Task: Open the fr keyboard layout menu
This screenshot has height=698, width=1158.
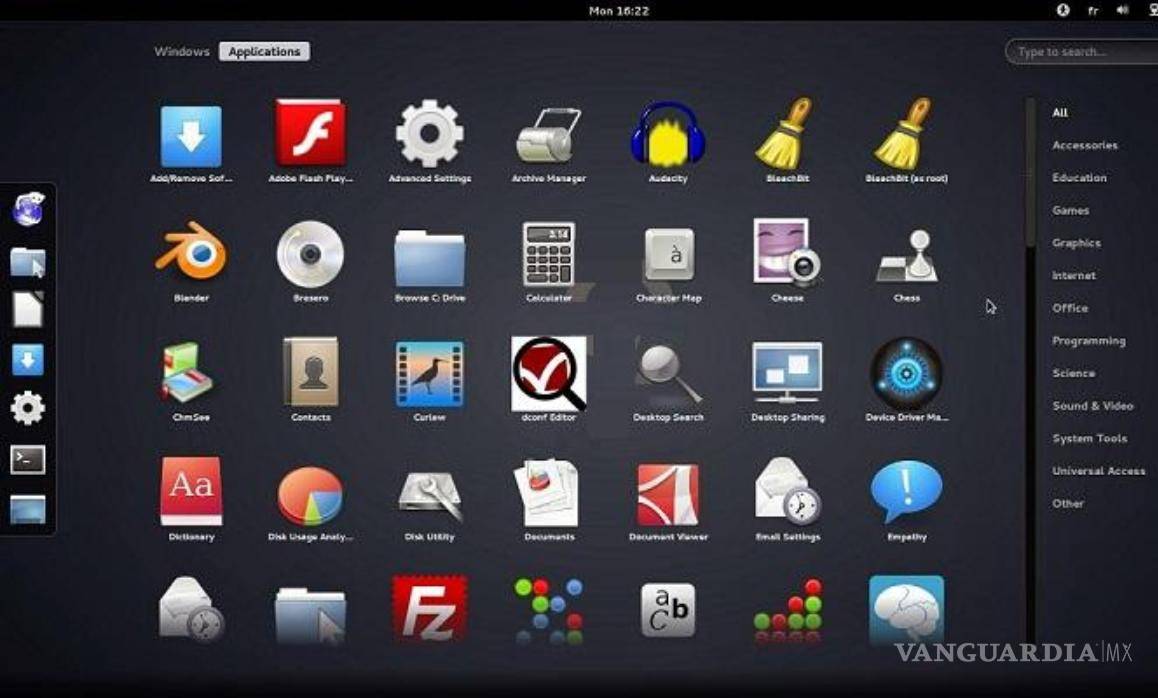Action: (1093, 10)
